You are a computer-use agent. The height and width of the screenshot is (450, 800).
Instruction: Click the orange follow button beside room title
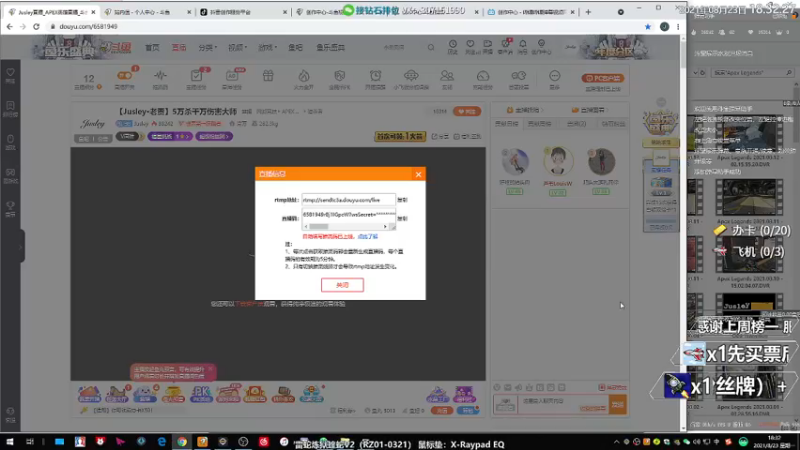pyautogui.click(x=467, y=111)
